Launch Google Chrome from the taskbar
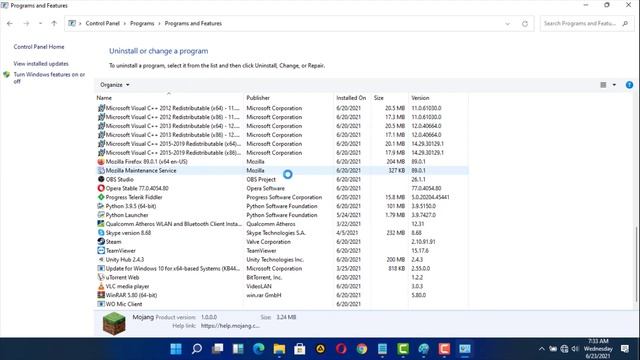 (x=362, y=349)
